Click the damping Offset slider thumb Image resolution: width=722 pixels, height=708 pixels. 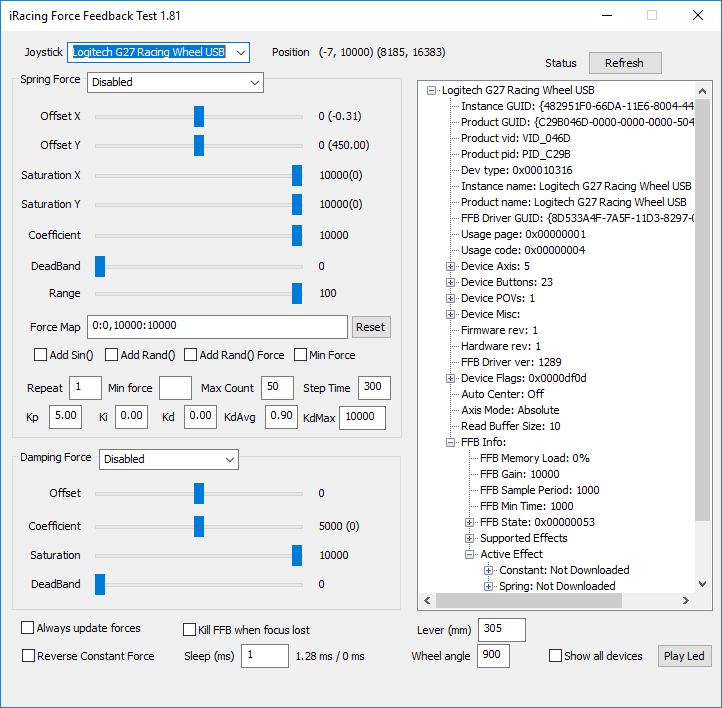click(x=199, y=493)
